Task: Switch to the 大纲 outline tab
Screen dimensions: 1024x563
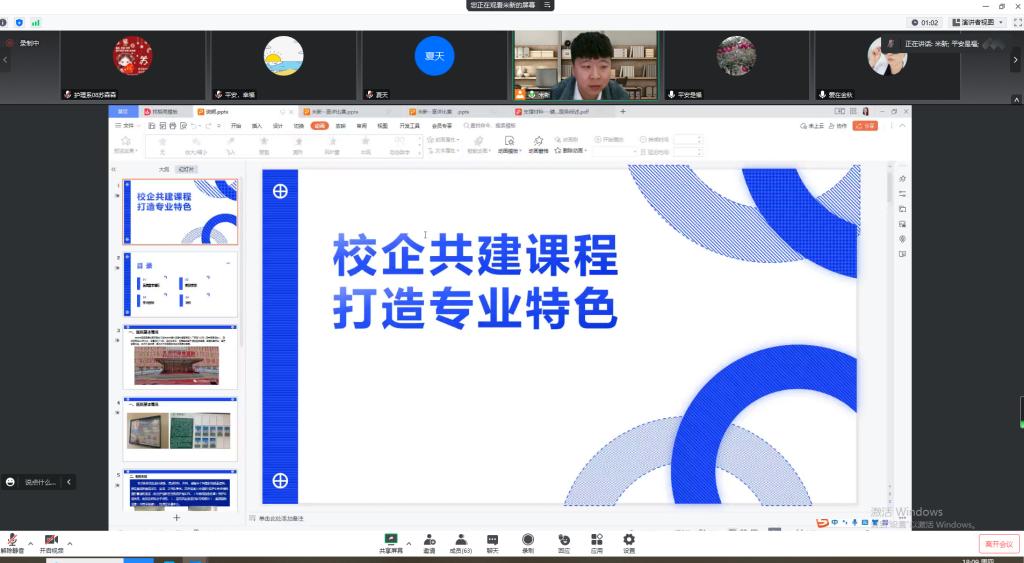Action: tap(164, 170)
